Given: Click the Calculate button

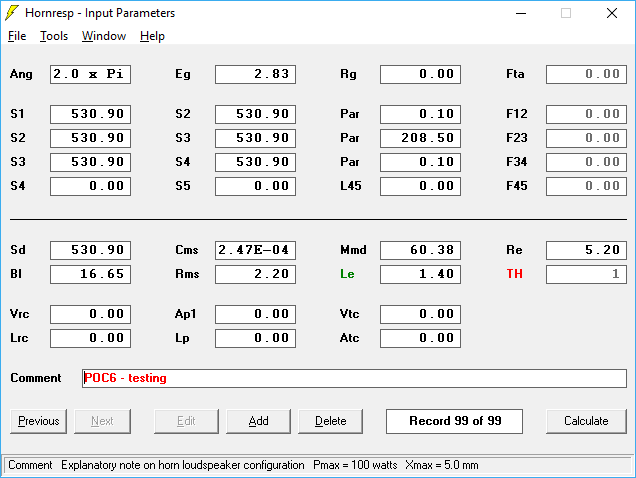Looking at the screenshot, I should pos(585,421).
